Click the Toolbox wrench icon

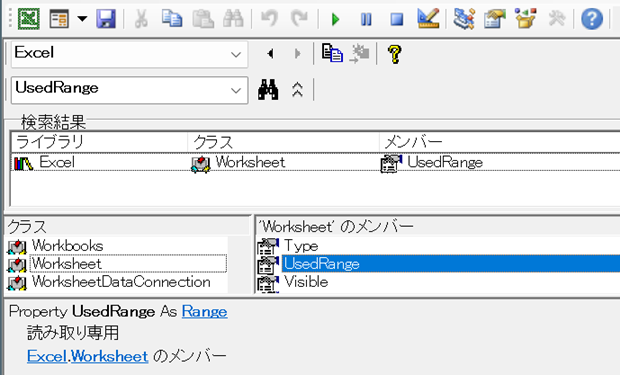click(556, 19)
